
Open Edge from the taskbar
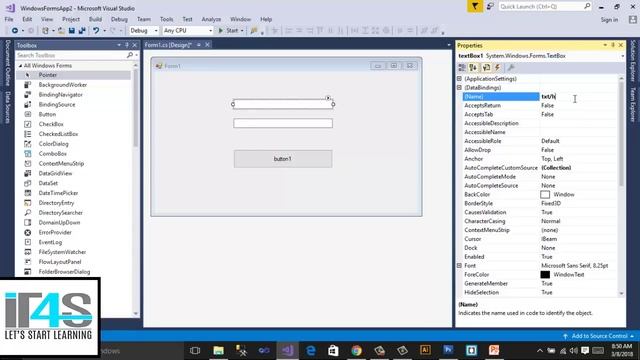[311, 350]
